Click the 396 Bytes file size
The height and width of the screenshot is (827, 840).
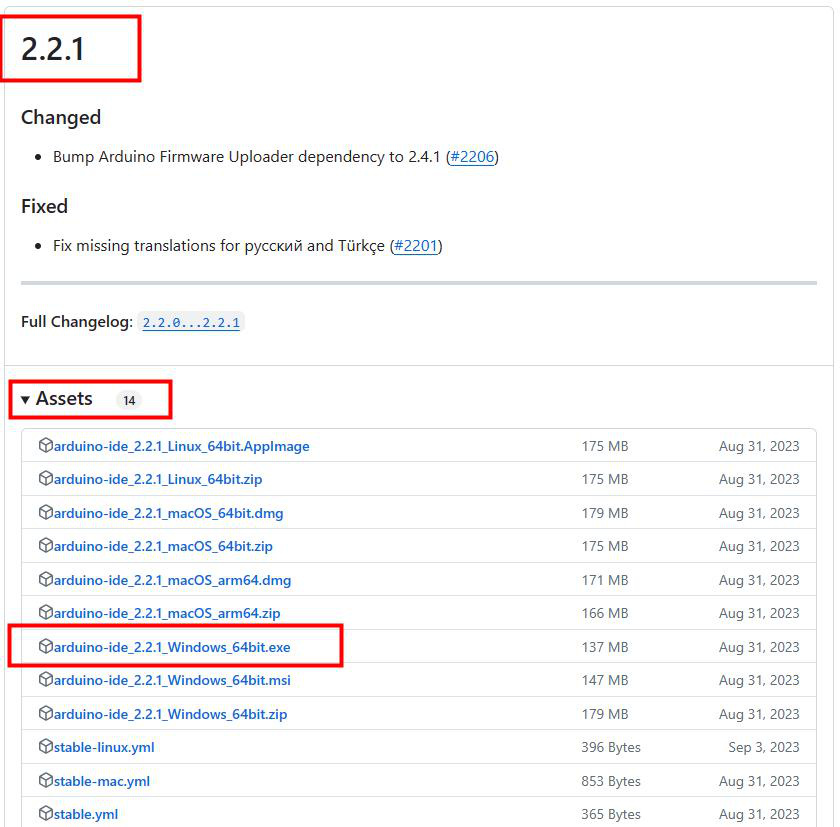611,747
